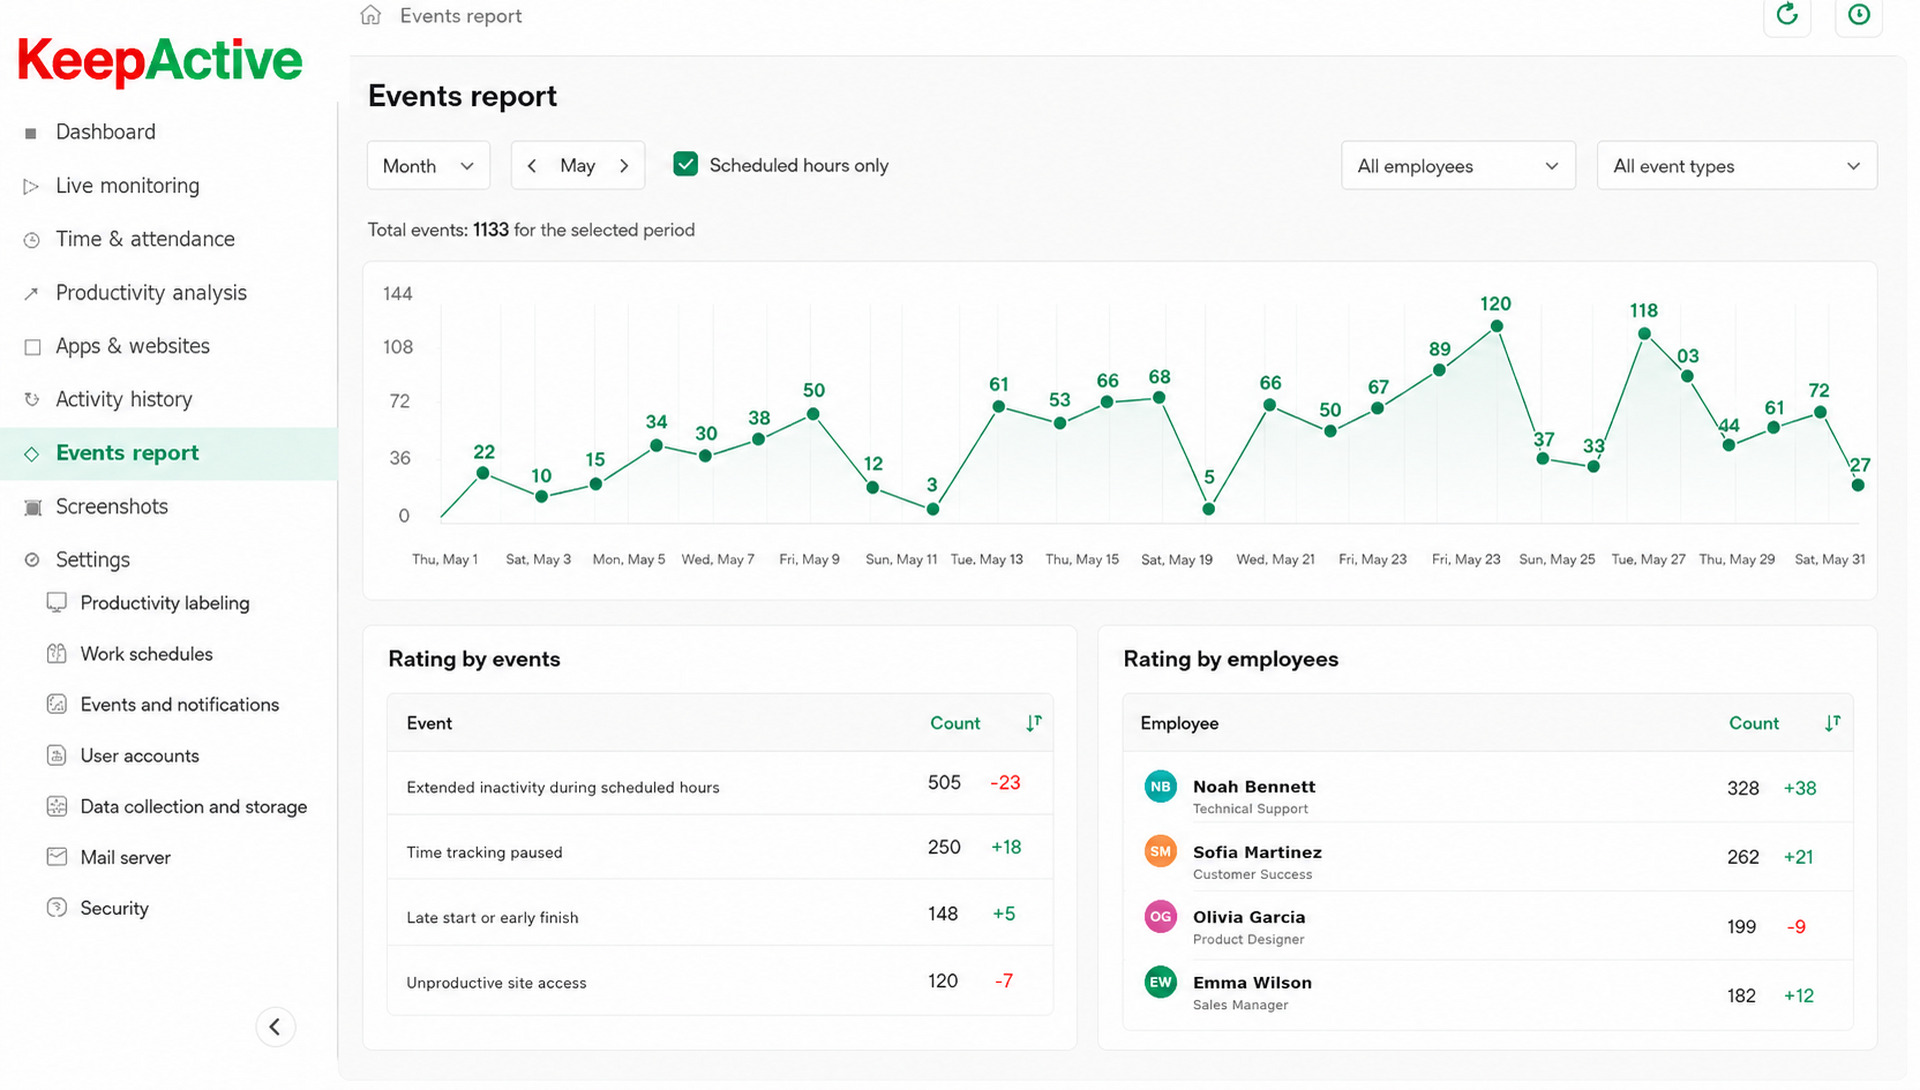The height and width of the screenshot is (1090, 1920).
Task: Click Extended inactivity during scheduled hours row
Action: [x=720, y=783]
